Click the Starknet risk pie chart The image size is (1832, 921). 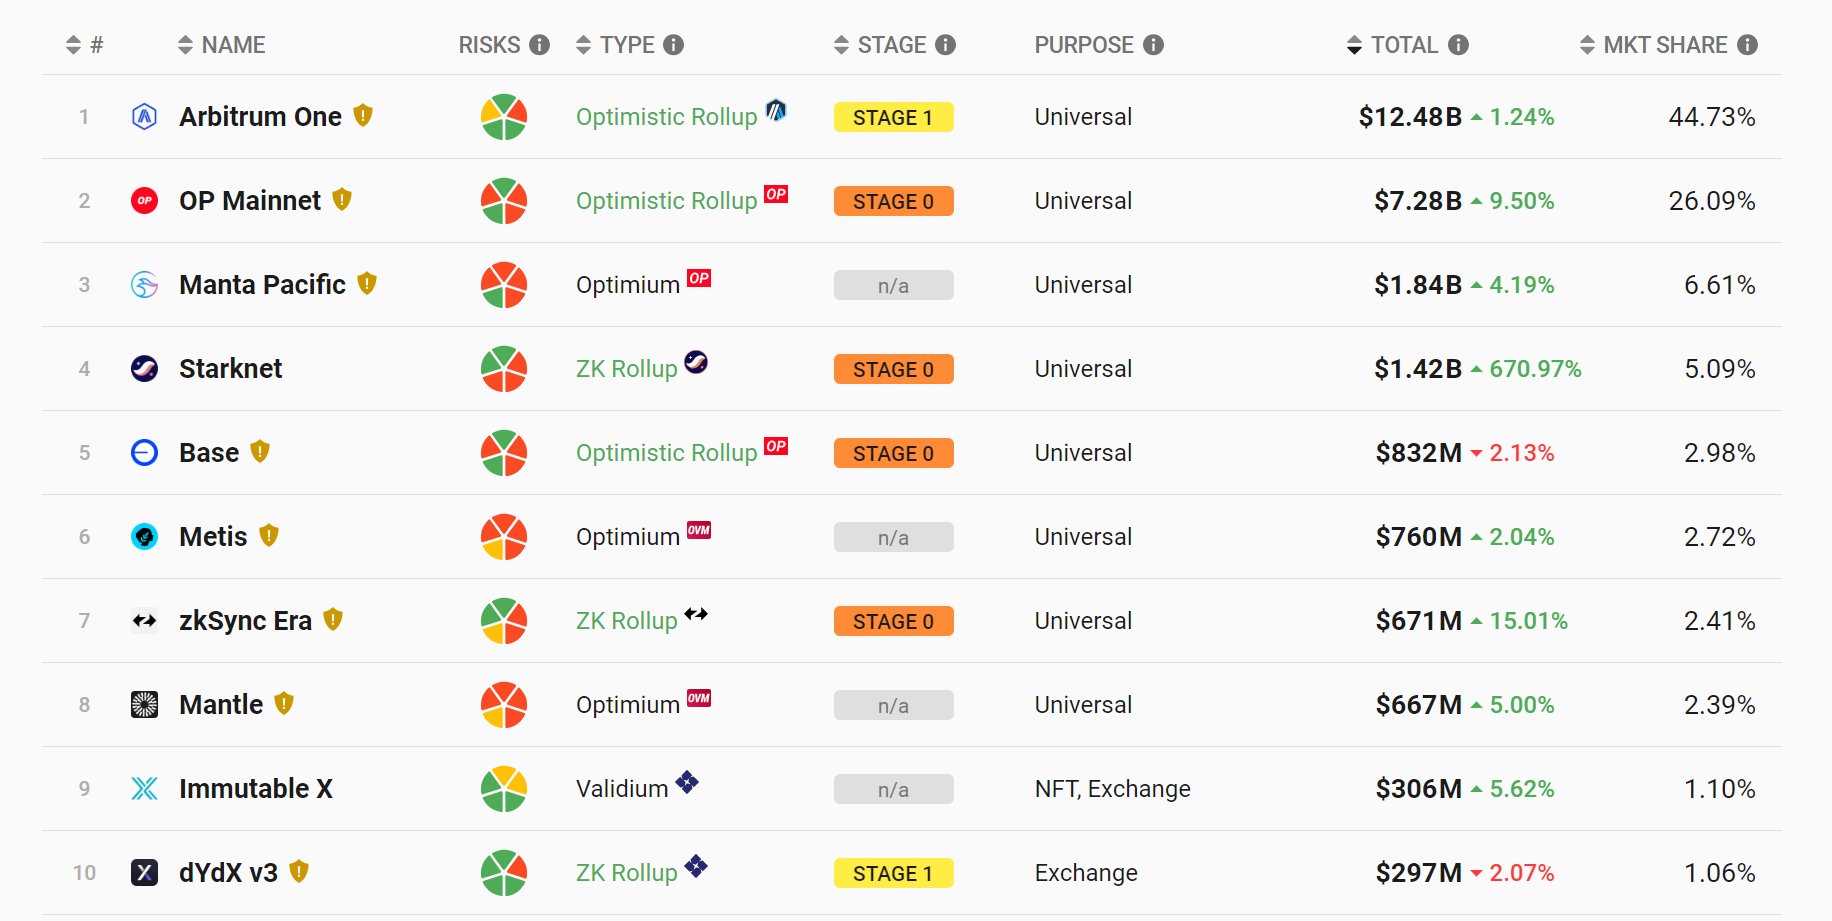504,369
